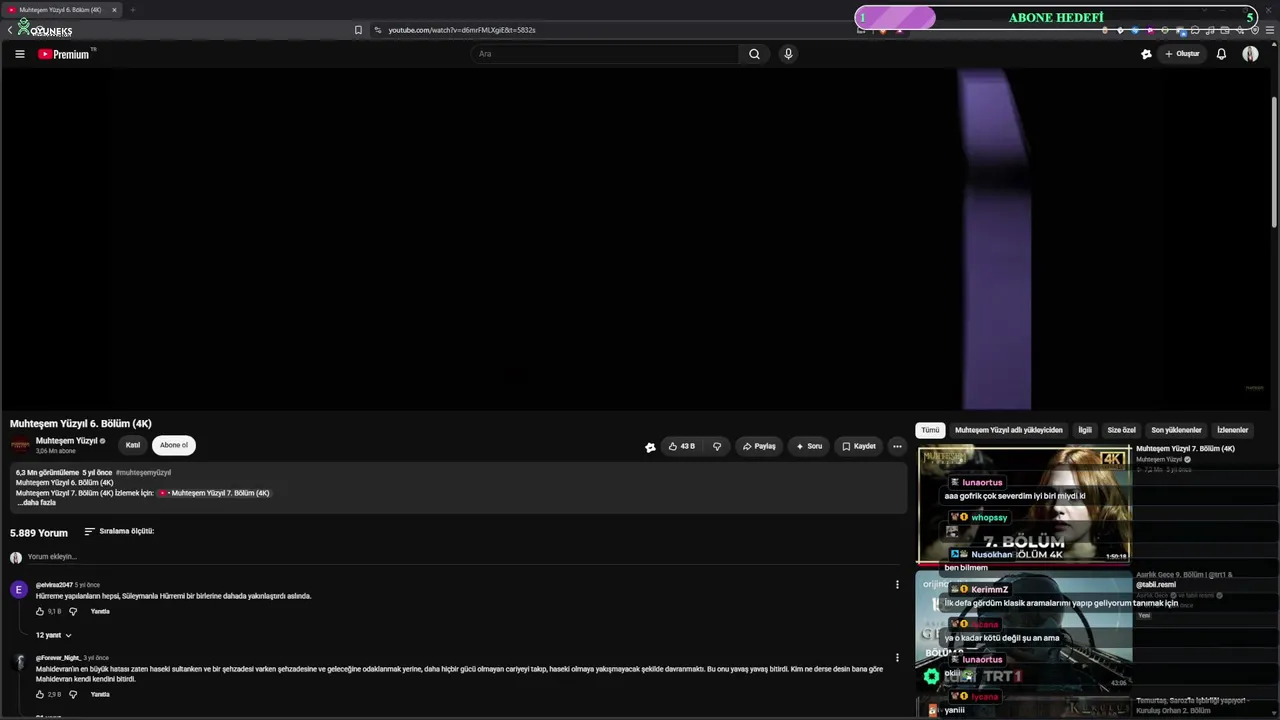Go to YouTube Premium home logo

click(65, 54)
